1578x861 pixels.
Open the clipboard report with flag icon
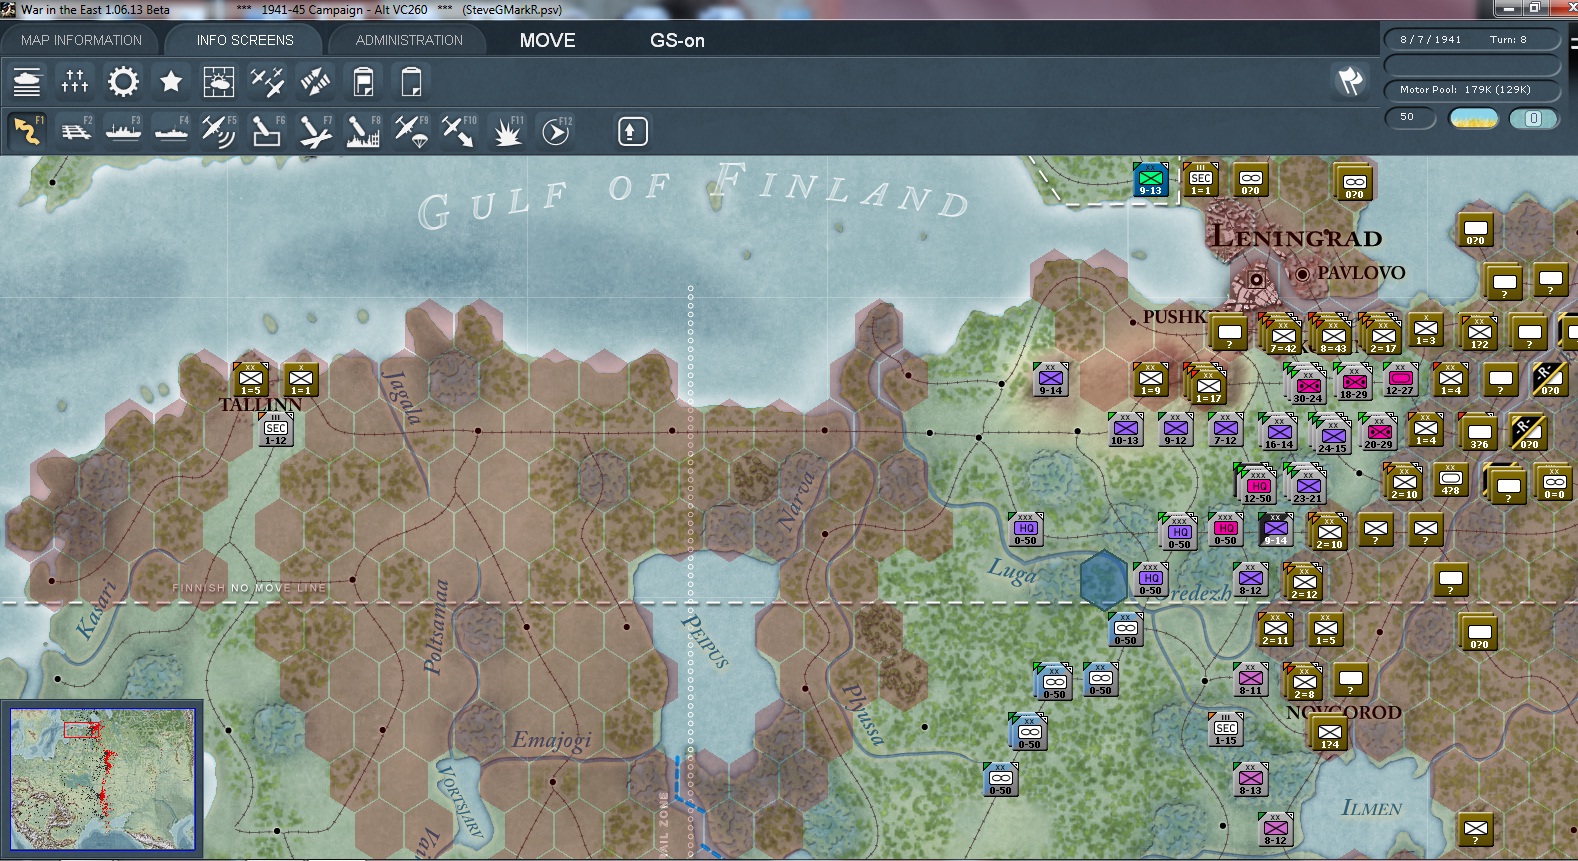click(x=363, y=81)
